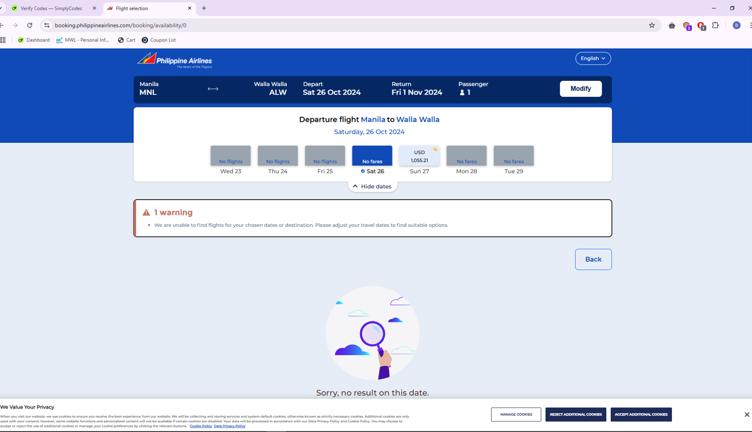Viewport: 752px width, 432px height.
Task: Dismiss the cookie privacy banner
Action: click(747, 414)
